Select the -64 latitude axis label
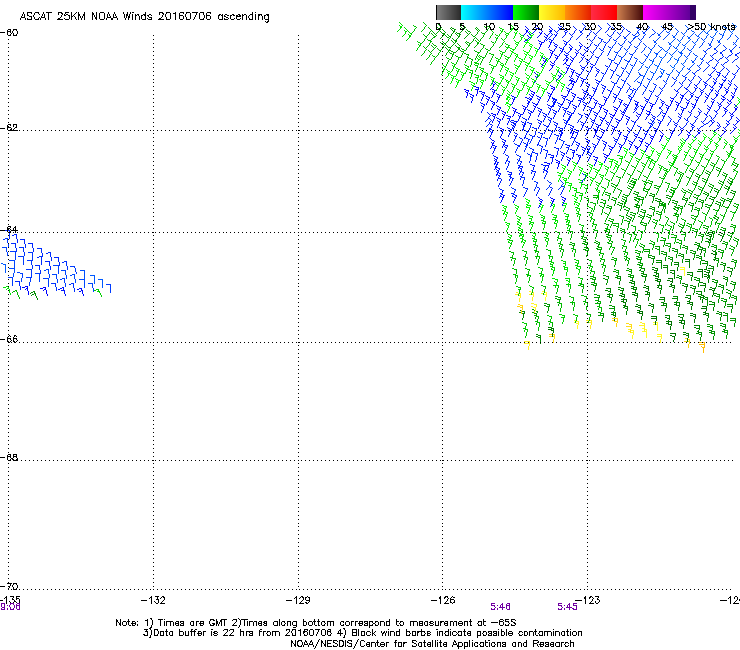 coord(9,230)
